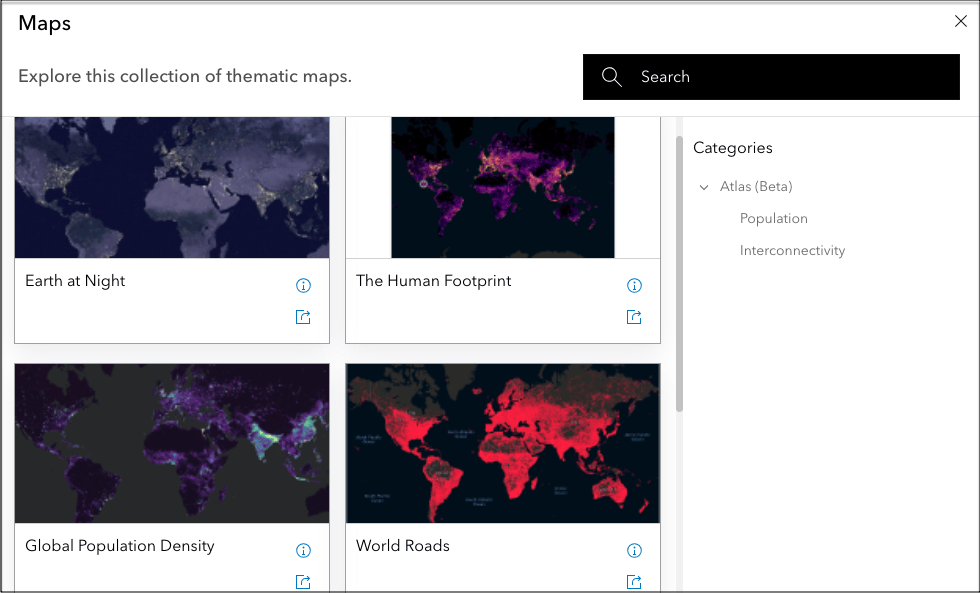Show info for Global Population Density map

[x=303, y=551]
